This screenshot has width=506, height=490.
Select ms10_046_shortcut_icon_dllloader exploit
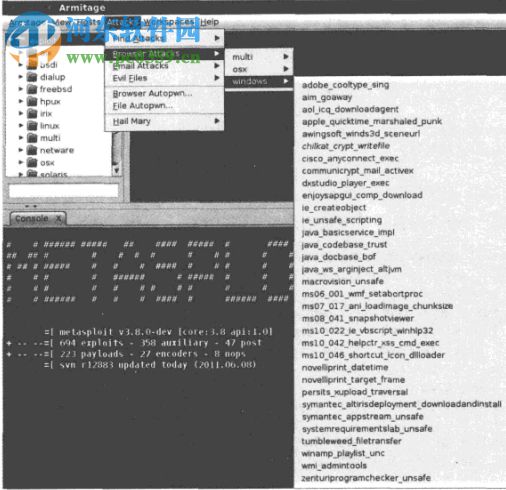[x=373, y=355]
